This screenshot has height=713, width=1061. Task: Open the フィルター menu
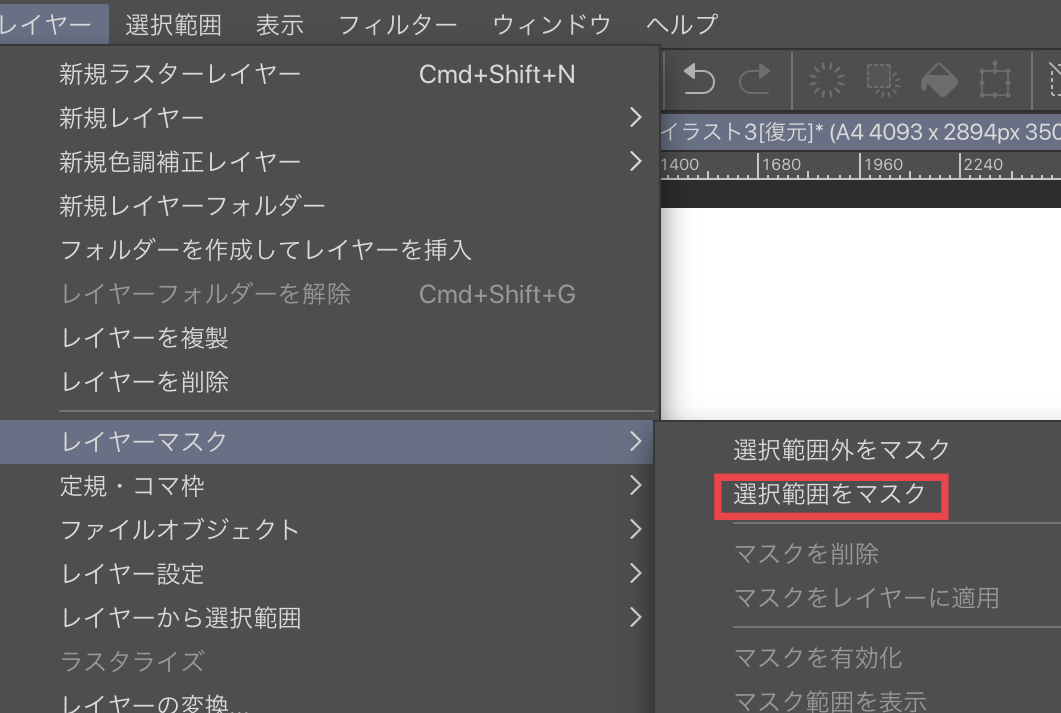click(x=398, y=24)
